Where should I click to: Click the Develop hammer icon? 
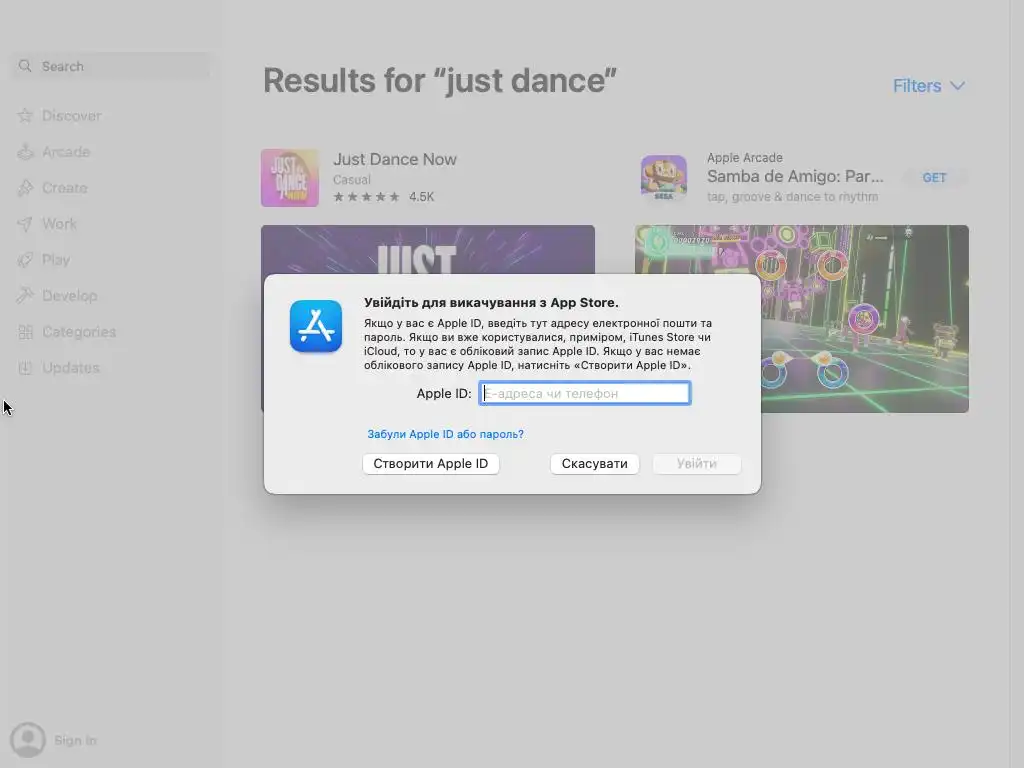[x=25, y=296]
